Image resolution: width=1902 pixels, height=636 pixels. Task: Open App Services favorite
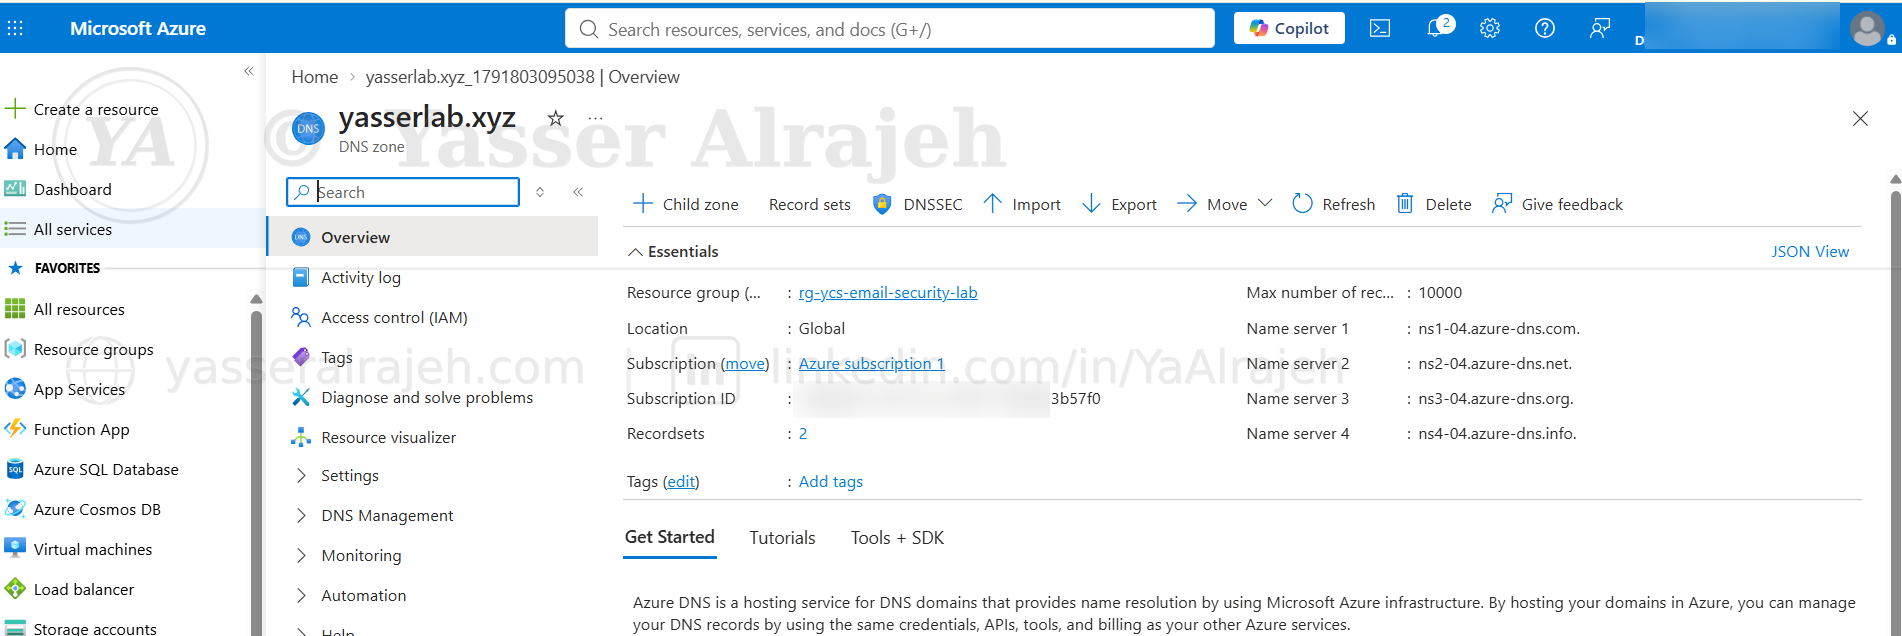pyautogui.click(x=65, y=389)
